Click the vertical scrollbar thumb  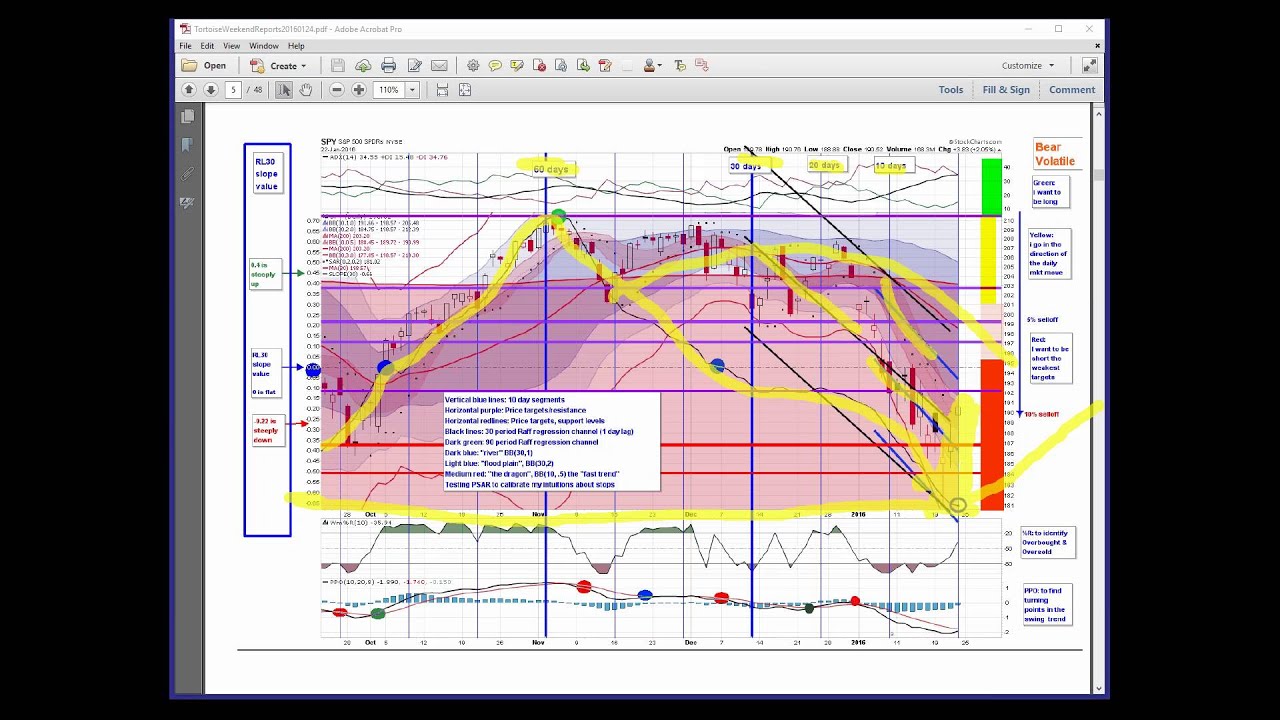coord(1100,175)
